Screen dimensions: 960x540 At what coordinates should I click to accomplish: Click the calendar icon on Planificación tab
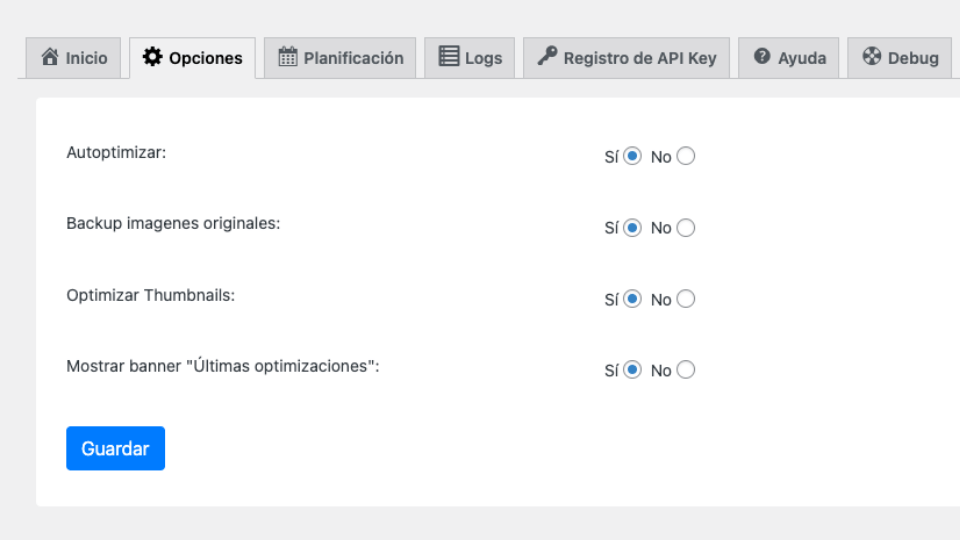pos(288,57)
